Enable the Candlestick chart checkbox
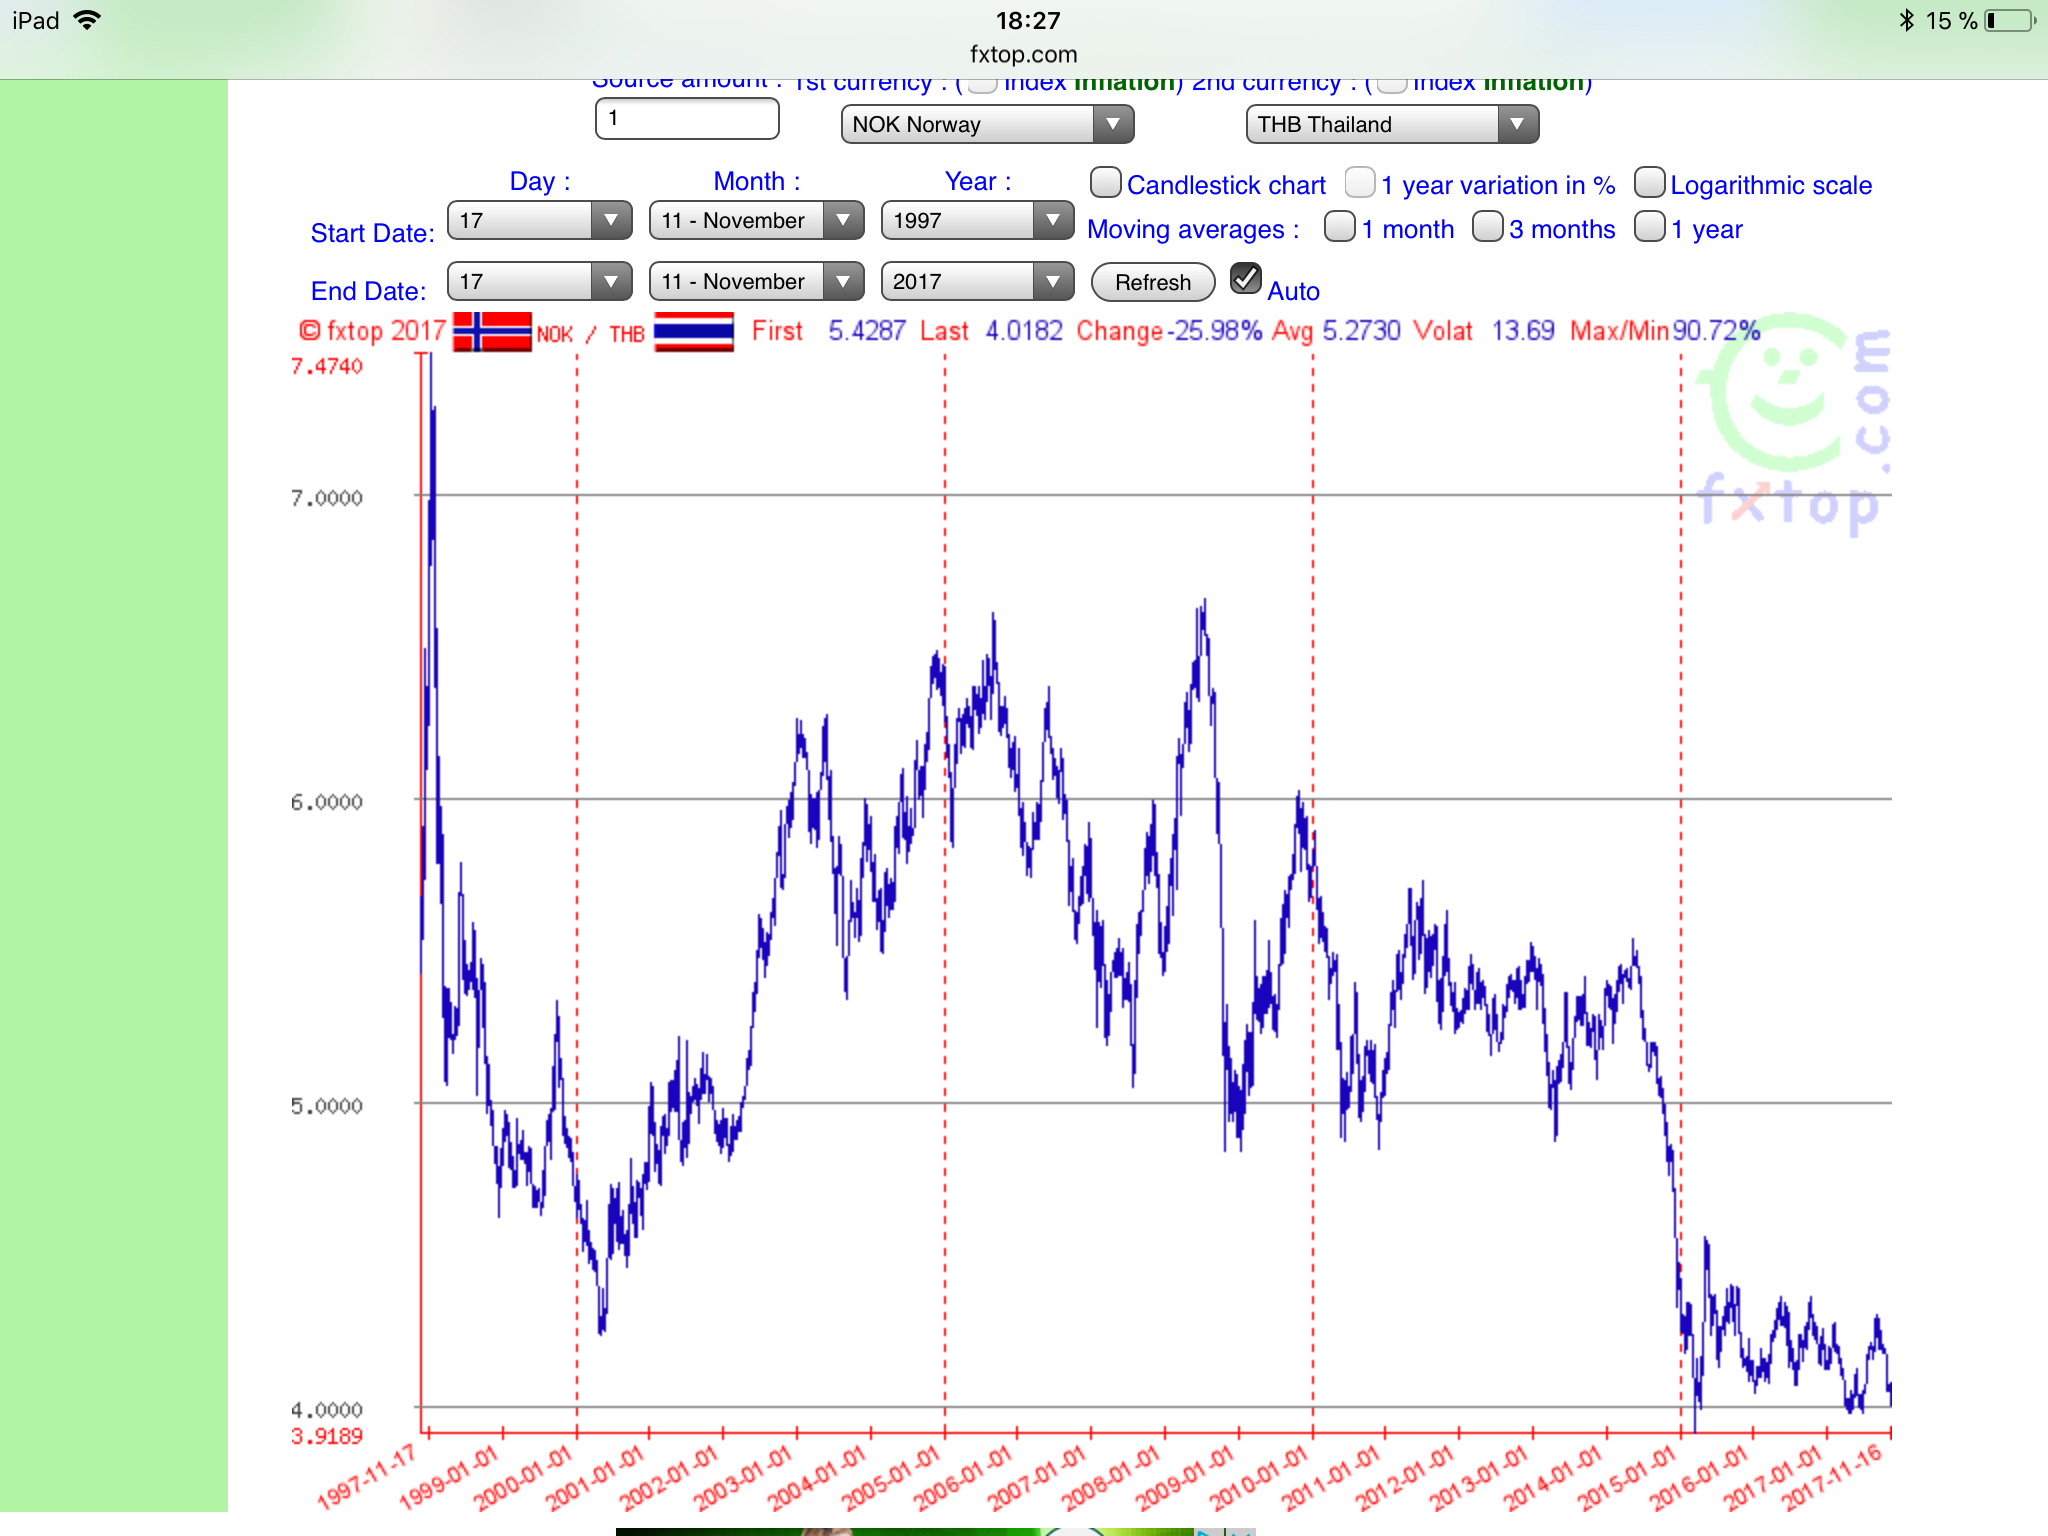Screen dimensions: 2048x1536 click(1105, 183)
